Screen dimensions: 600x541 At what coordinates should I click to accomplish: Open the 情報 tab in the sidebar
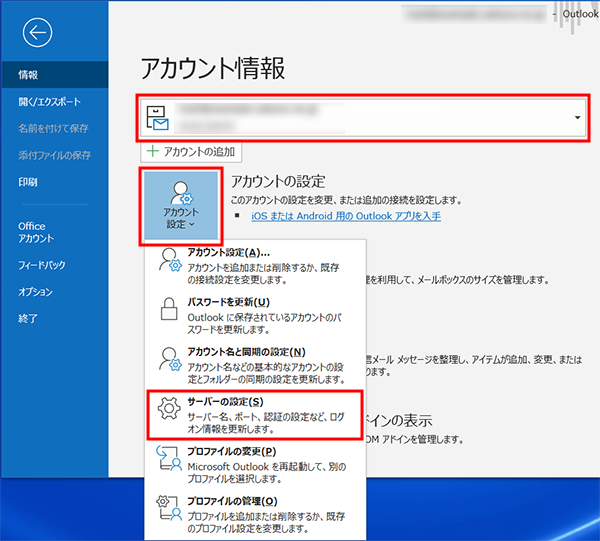[28, 74]
